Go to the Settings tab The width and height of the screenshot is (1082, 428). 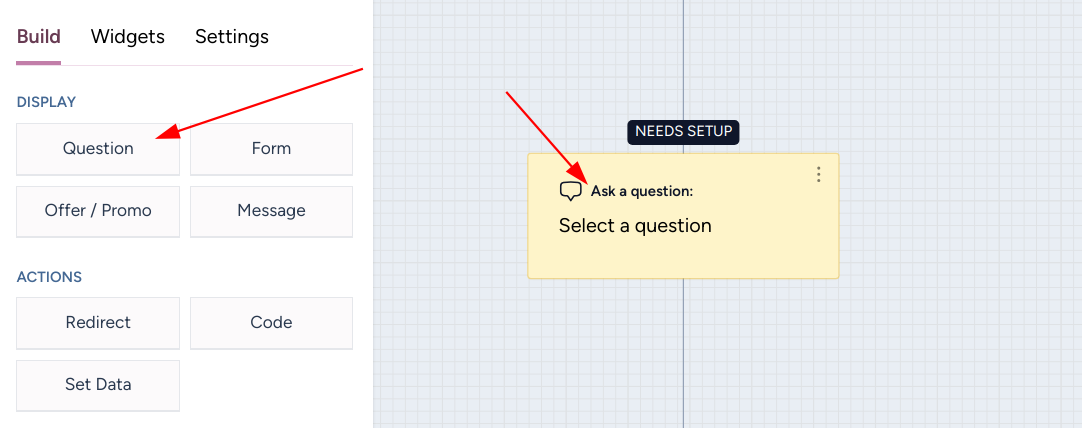[232, 37]
